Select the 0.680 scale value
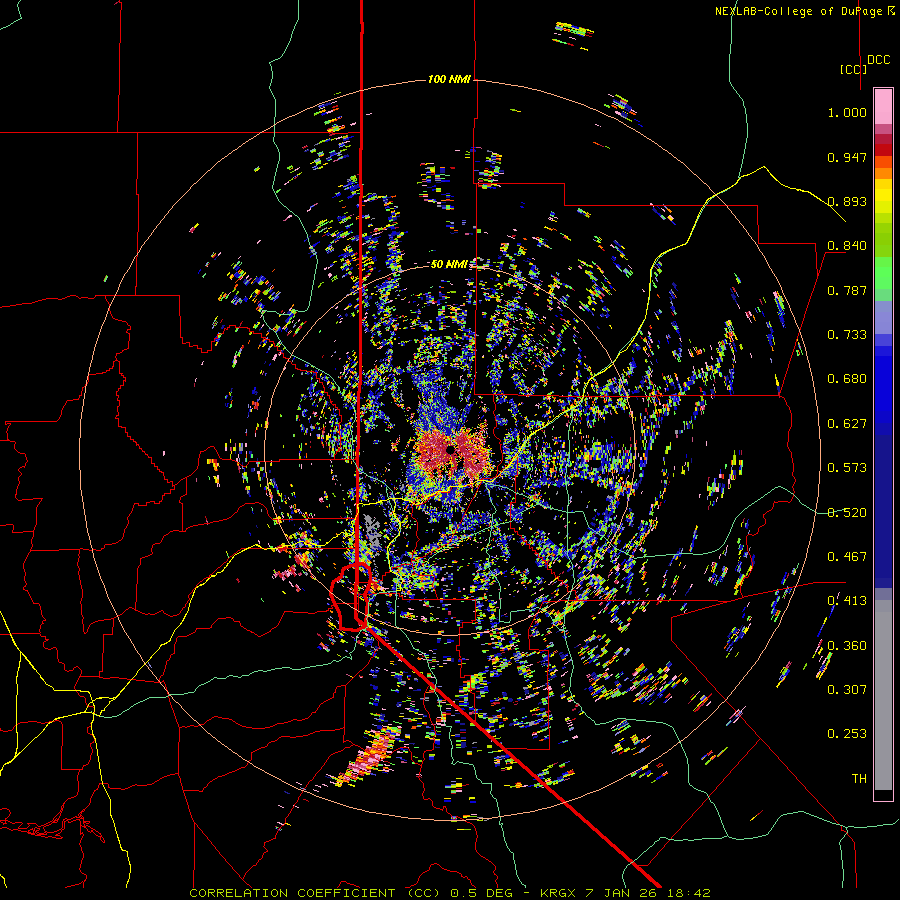900x900 pixels. [x=847, y=379]
